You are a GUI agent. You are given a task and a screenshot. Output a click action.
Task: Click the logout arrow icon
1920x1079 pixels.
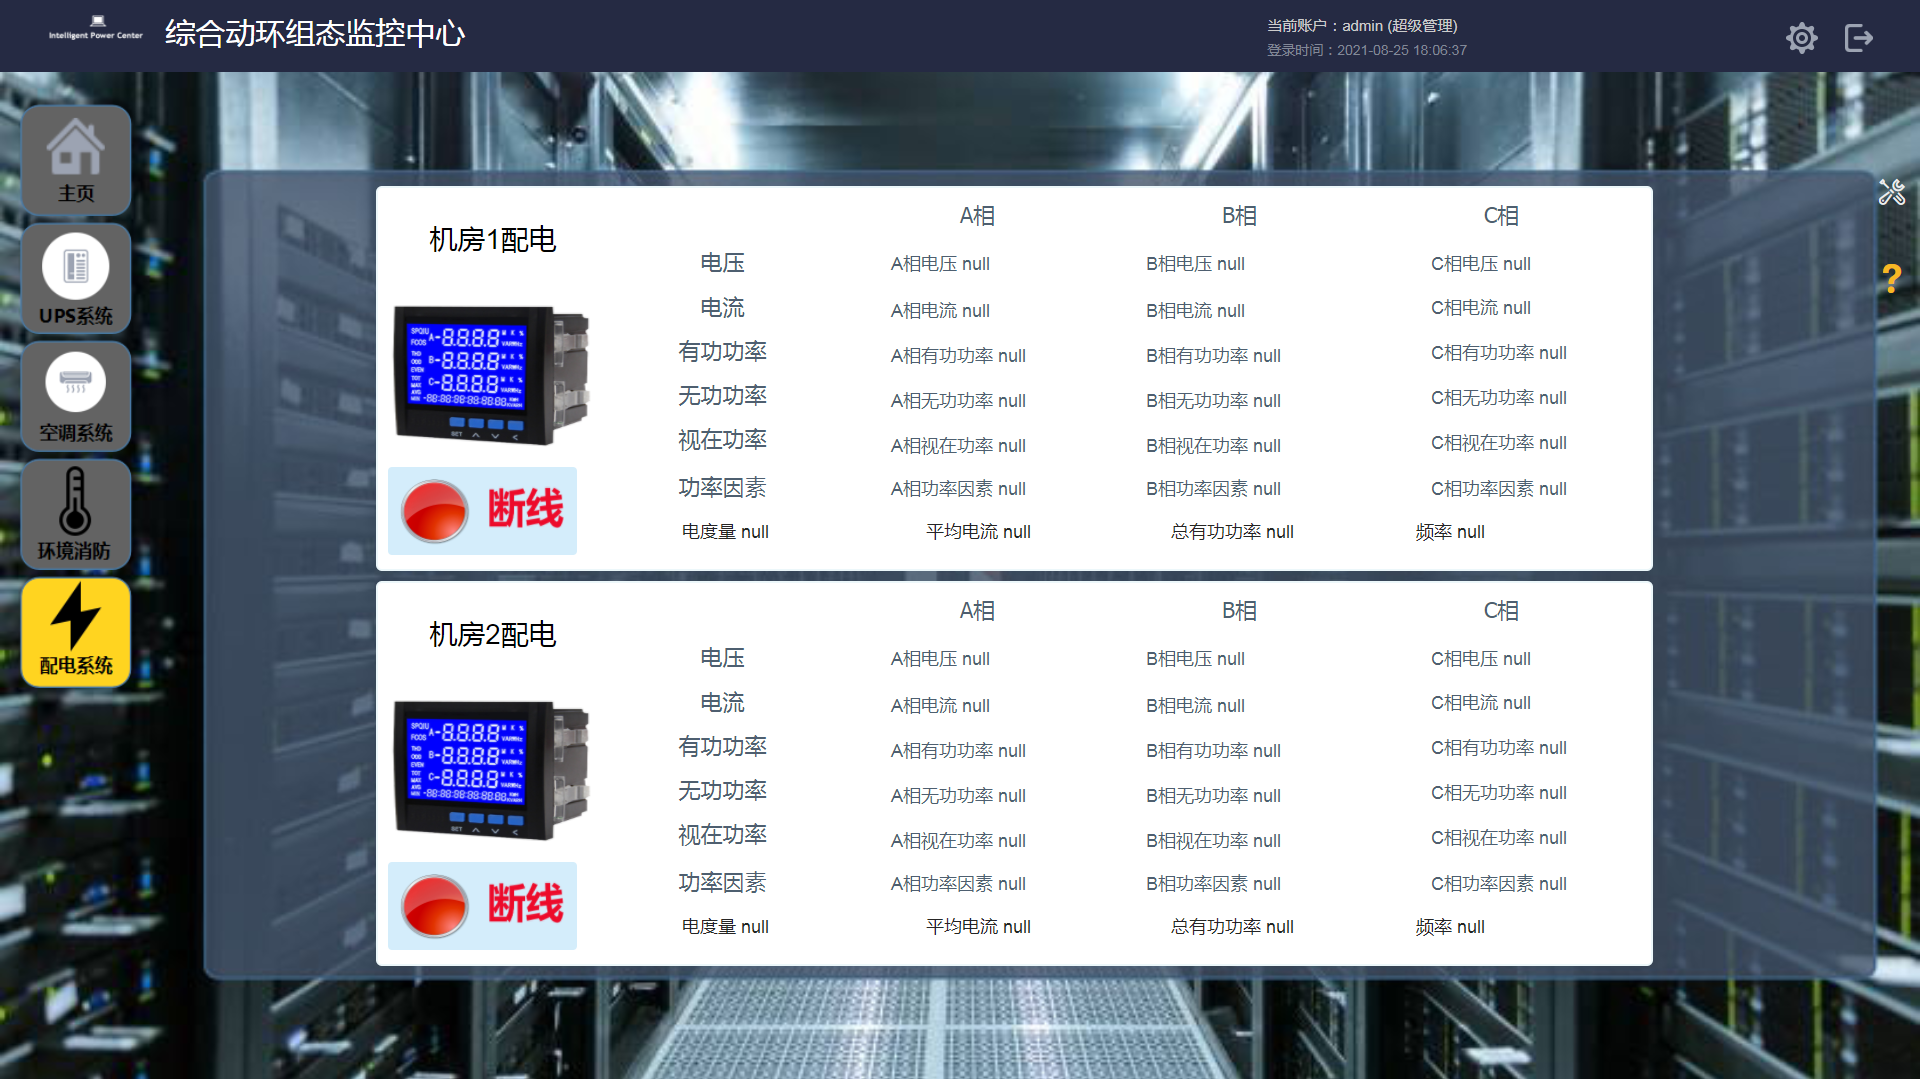(x=1858, y=38)
